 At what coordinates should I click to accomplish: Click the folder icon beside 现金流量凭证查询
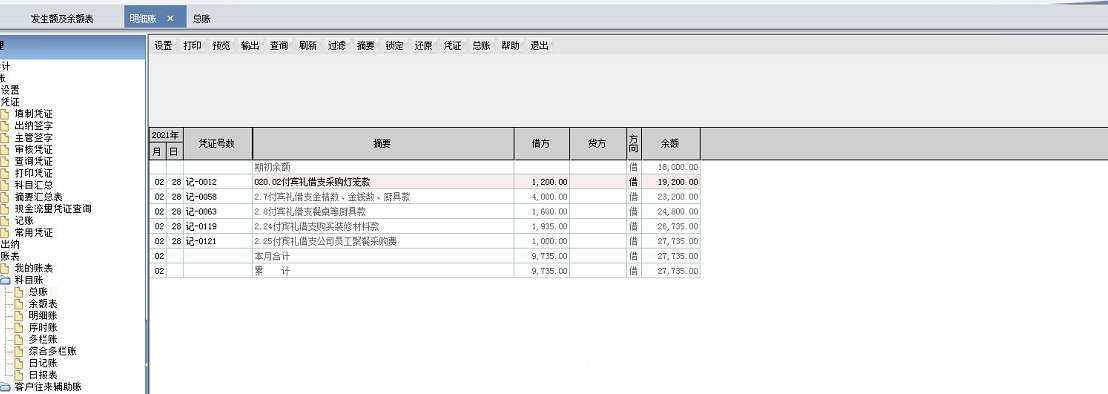pos(5,209)
